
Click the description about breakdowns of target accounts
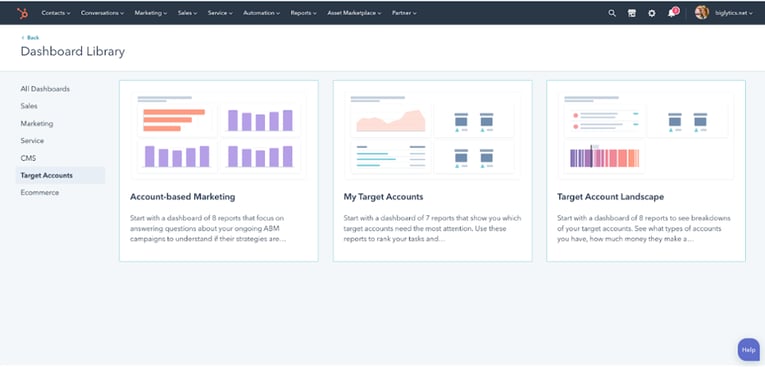(644, 228)
